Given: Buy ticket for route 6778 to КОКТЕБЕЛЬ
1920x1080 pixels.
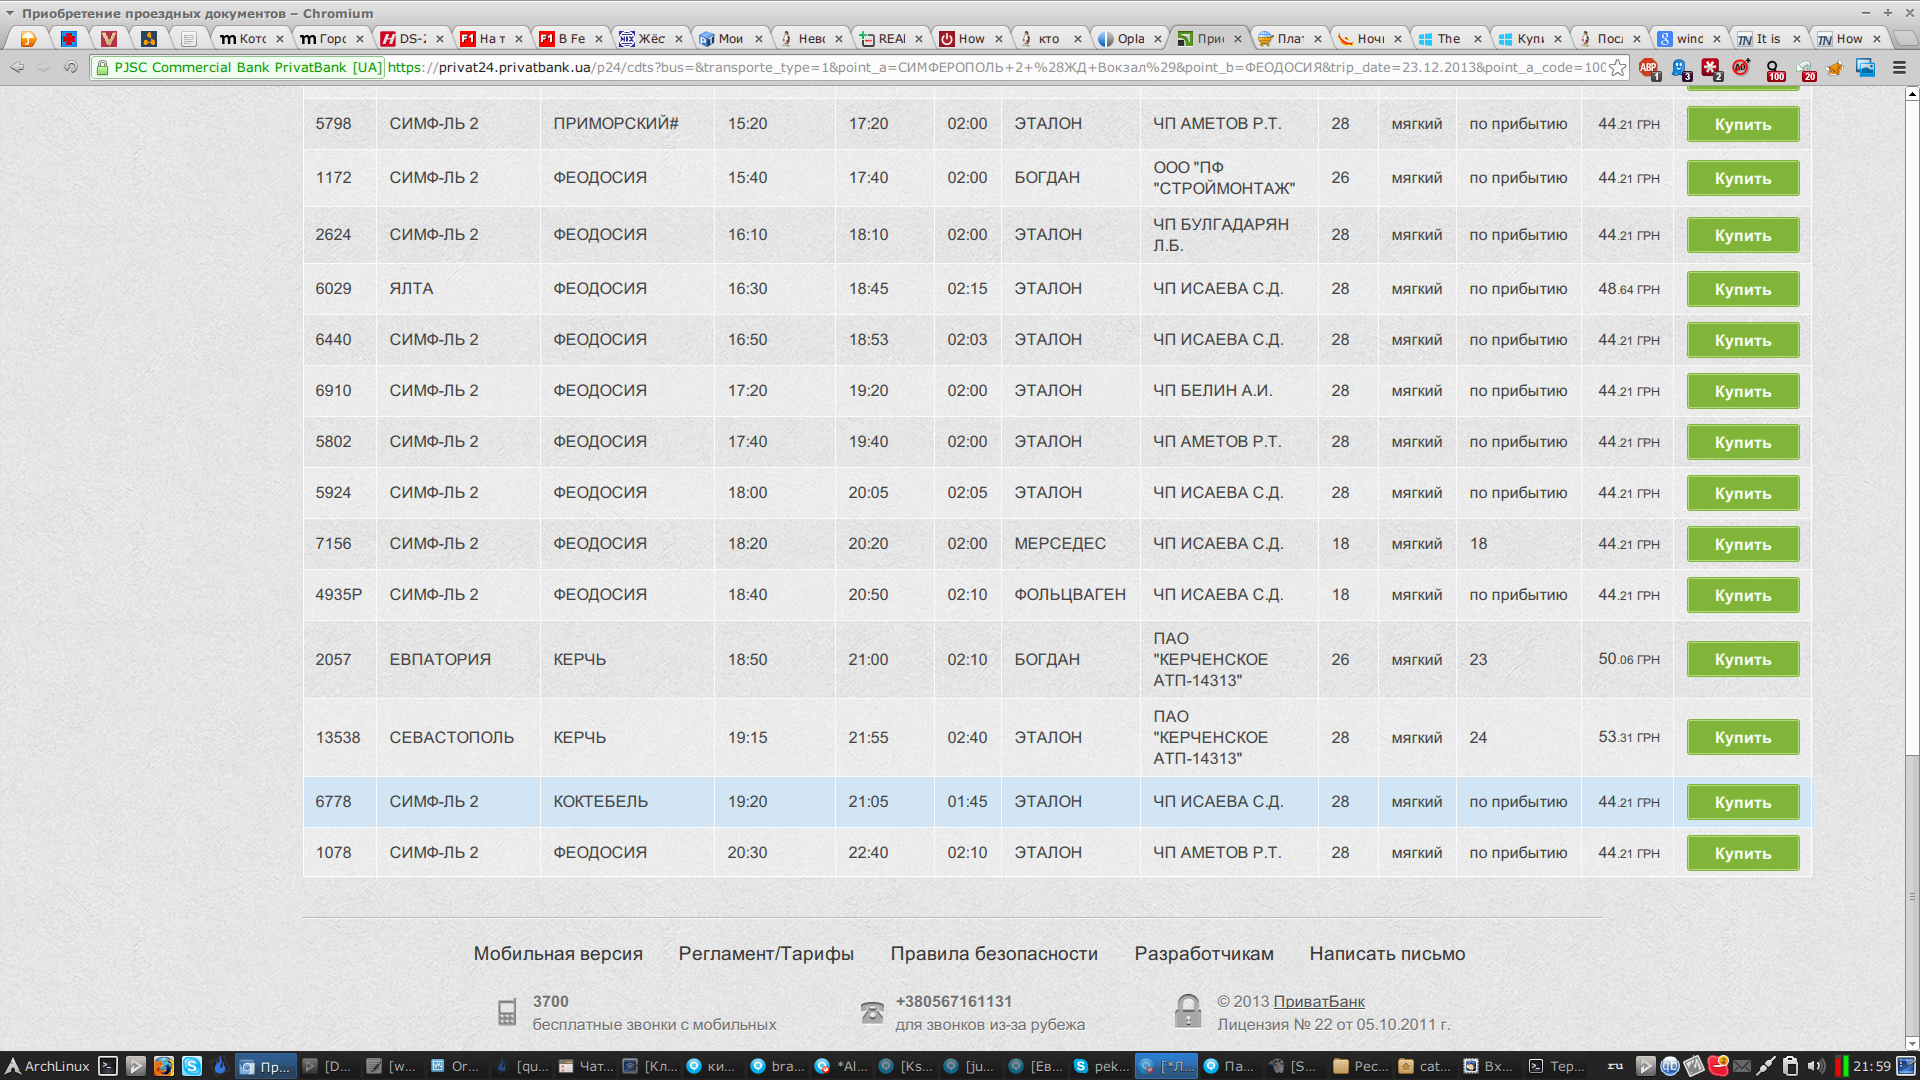Looking at the screenshot, I should (x=1742, y=802).
